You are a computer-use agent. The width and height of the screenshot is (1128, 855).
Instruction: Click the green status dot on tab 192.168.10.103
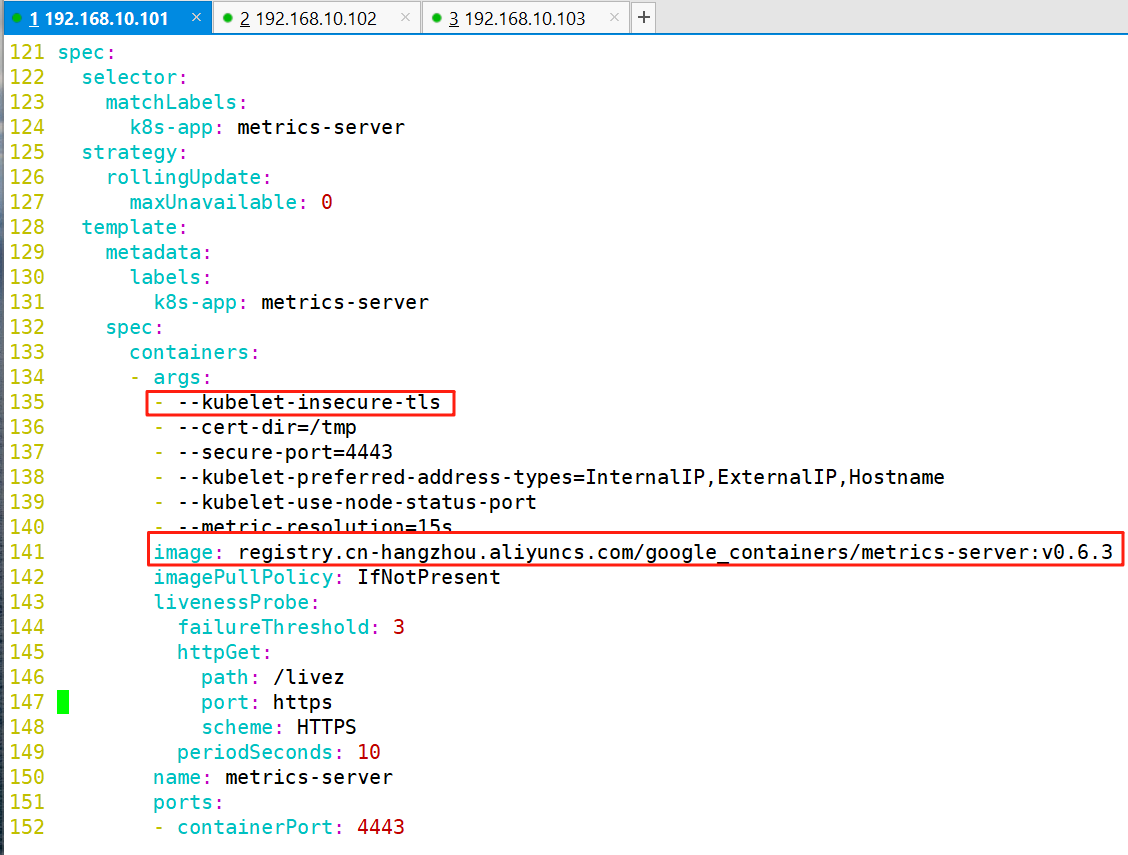pos(437,18)
